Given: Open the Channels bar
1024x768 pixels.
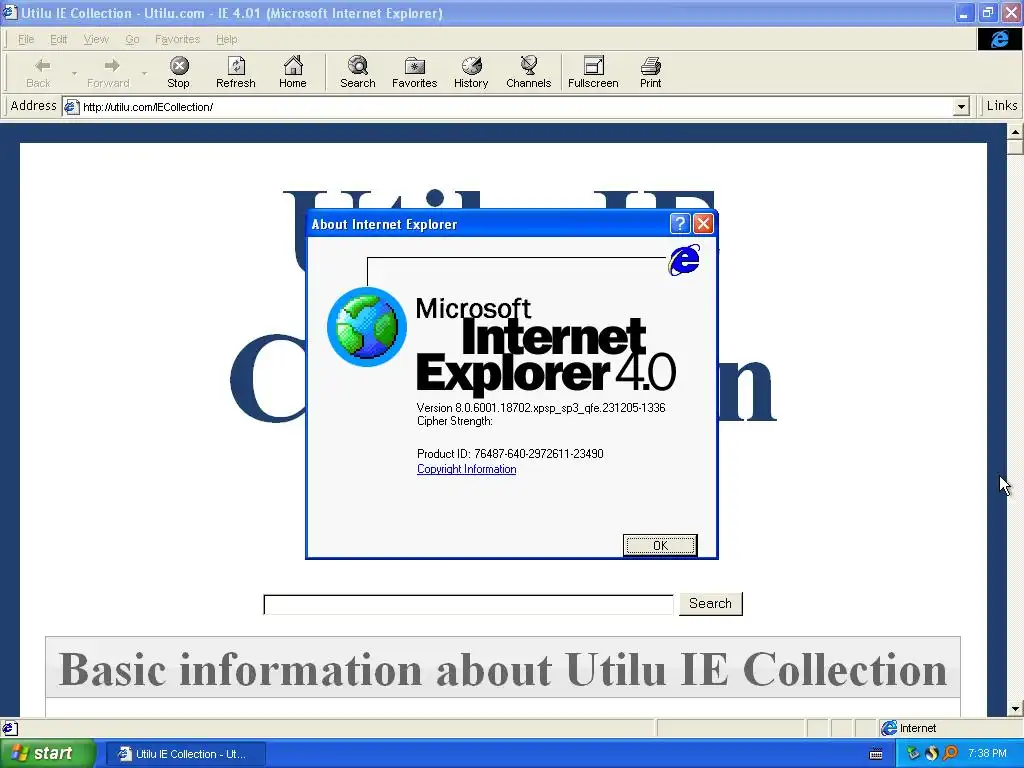Looking at the screenshot, I should coord(528,72).
